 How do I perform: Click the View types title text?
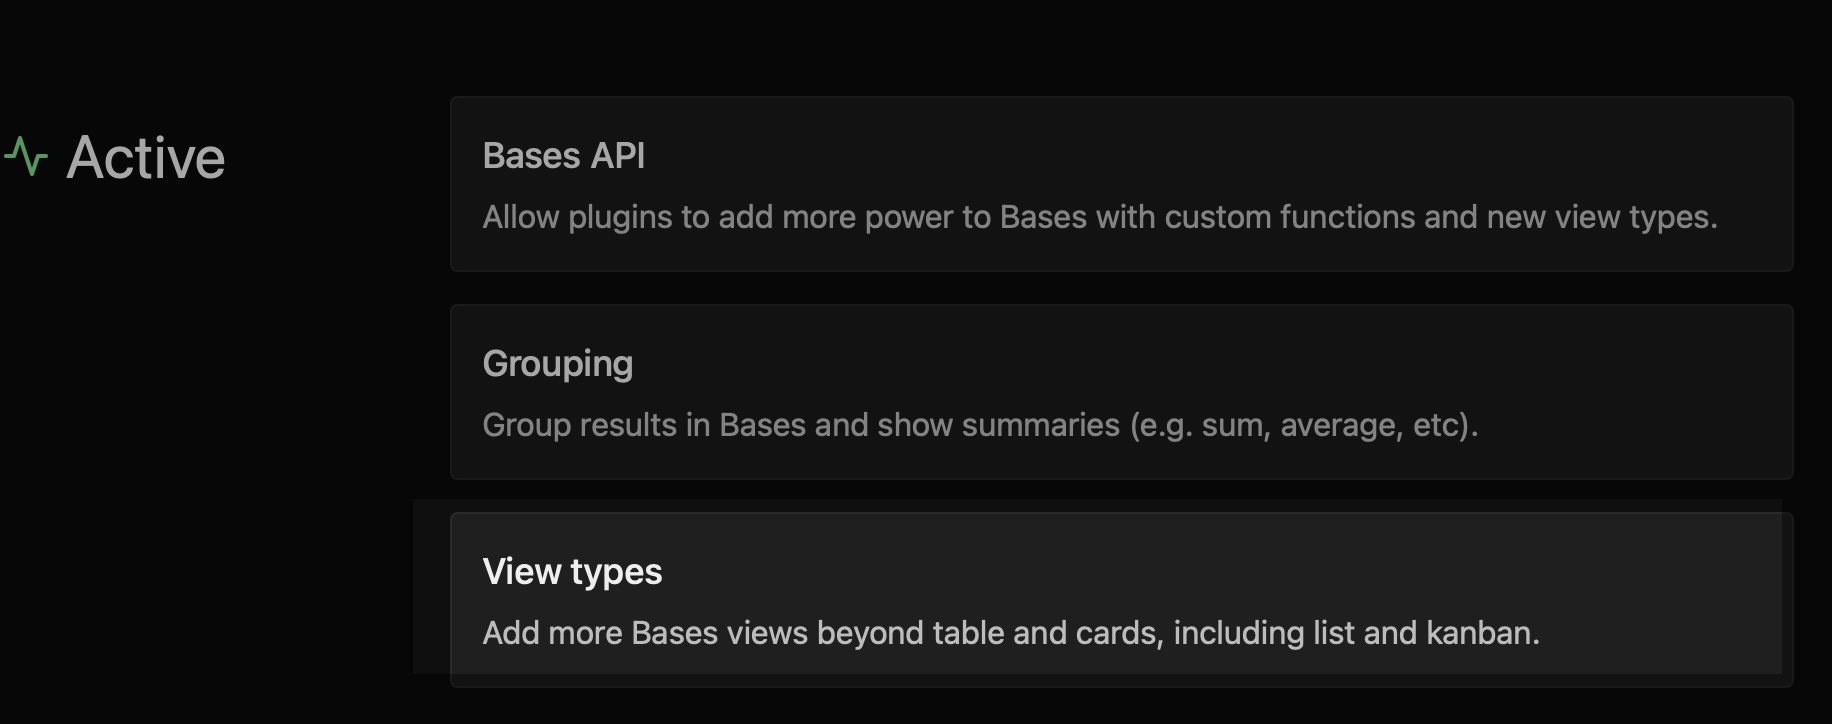pyautogui.click(x=572, y=572)
